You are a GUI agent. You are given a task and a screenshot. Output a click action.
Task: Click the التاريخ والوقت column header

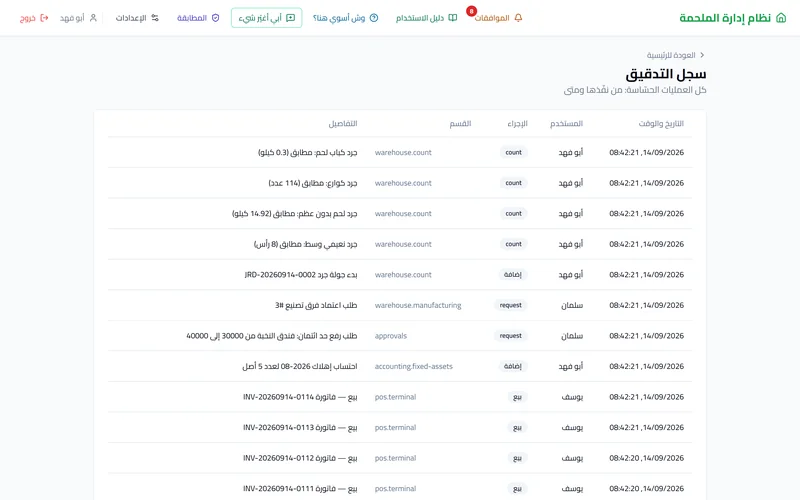coord(661,123)
